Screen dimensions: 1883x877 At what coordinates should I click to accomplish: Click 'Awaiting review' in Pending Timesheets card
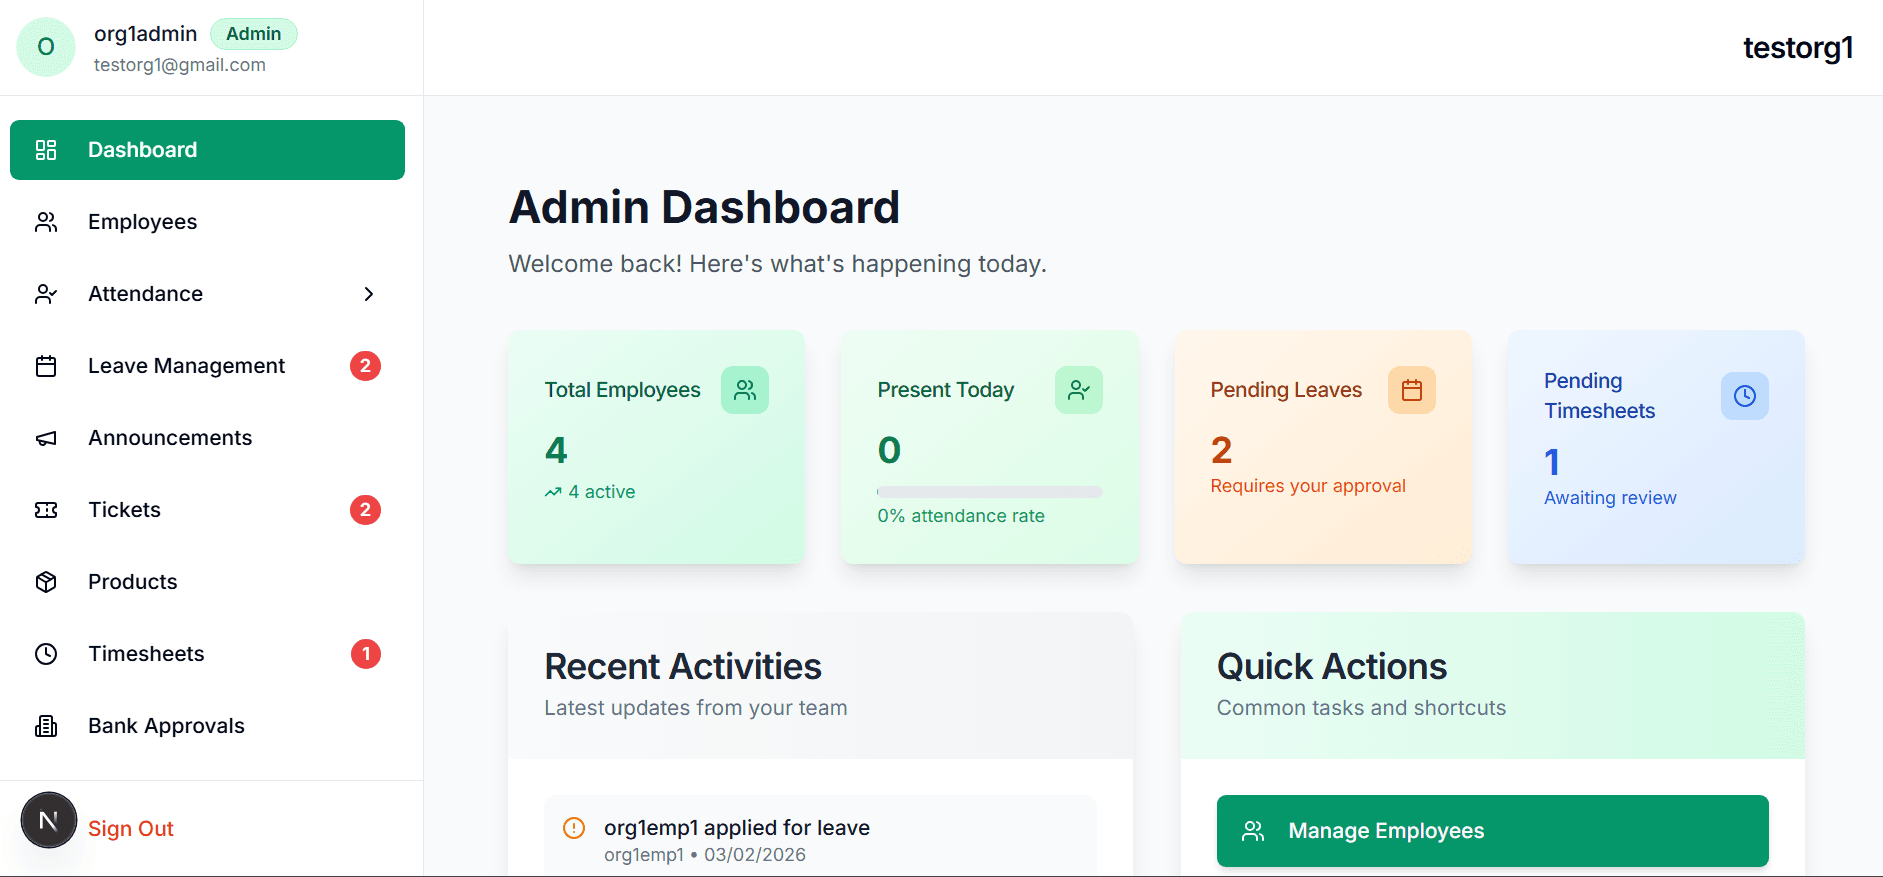[x=1610, y=498]
